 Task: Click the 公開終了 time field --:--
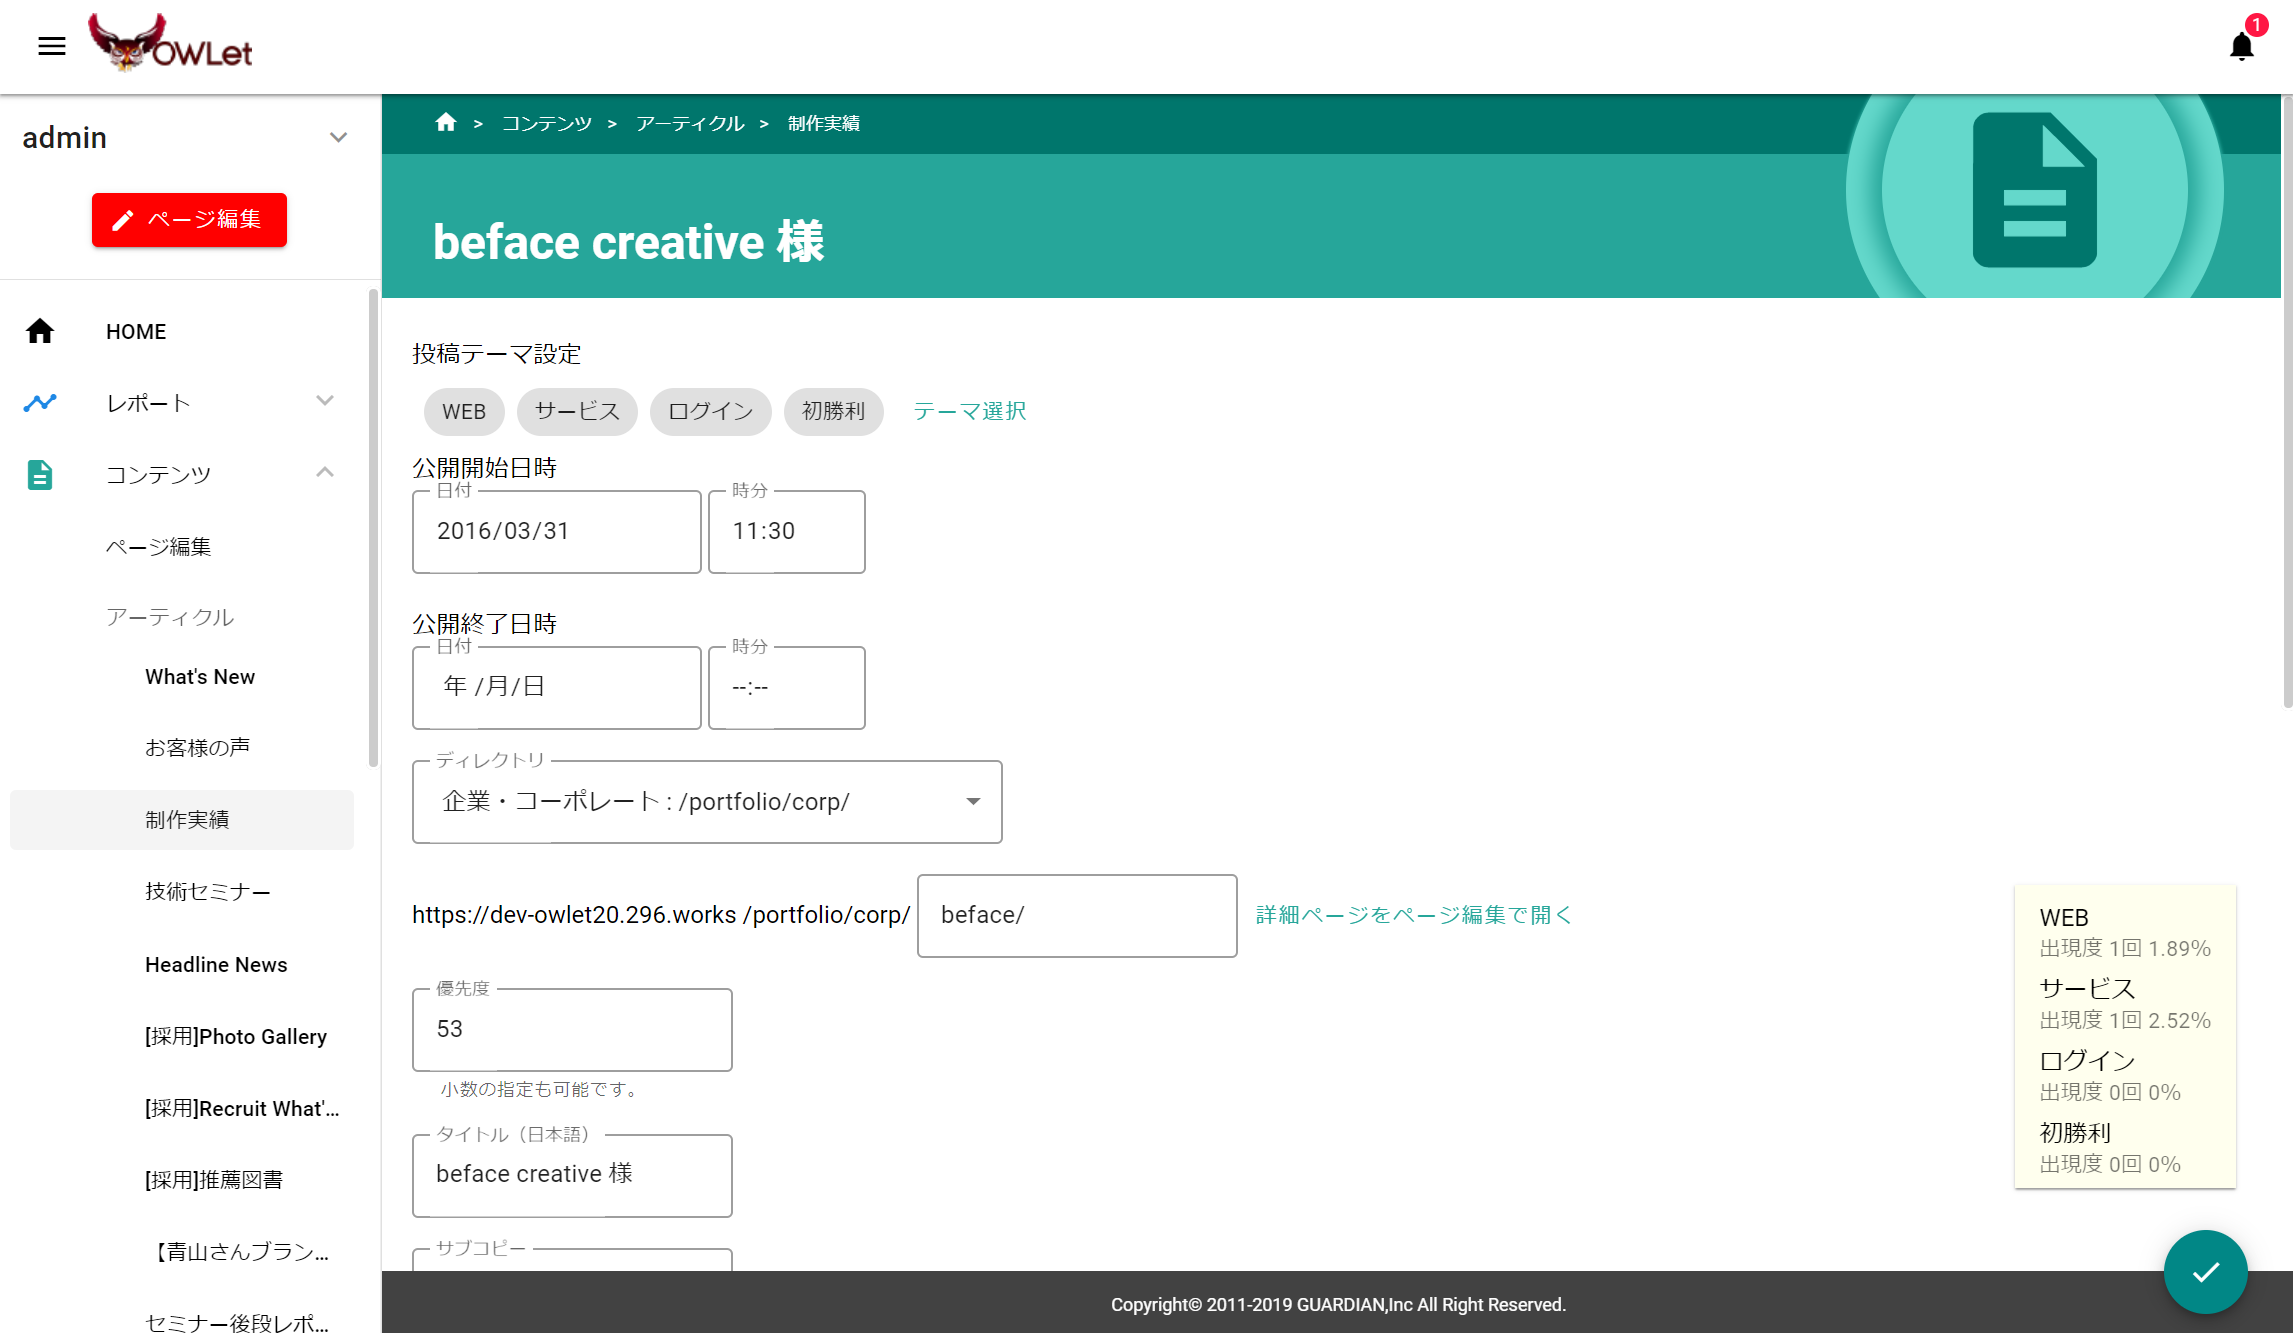click(x=786, y=687)
